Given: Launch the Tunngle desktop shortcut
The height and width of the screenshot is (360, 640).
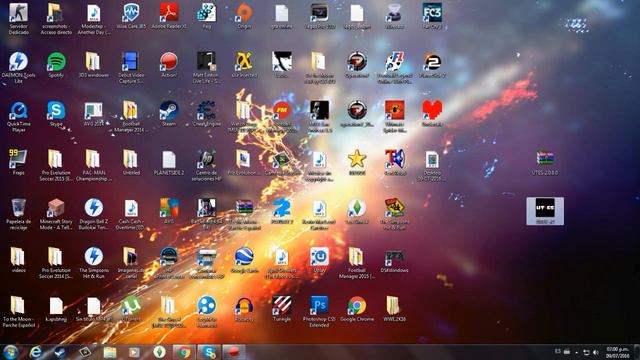Looking at the screenshot, I should [282, 309].
